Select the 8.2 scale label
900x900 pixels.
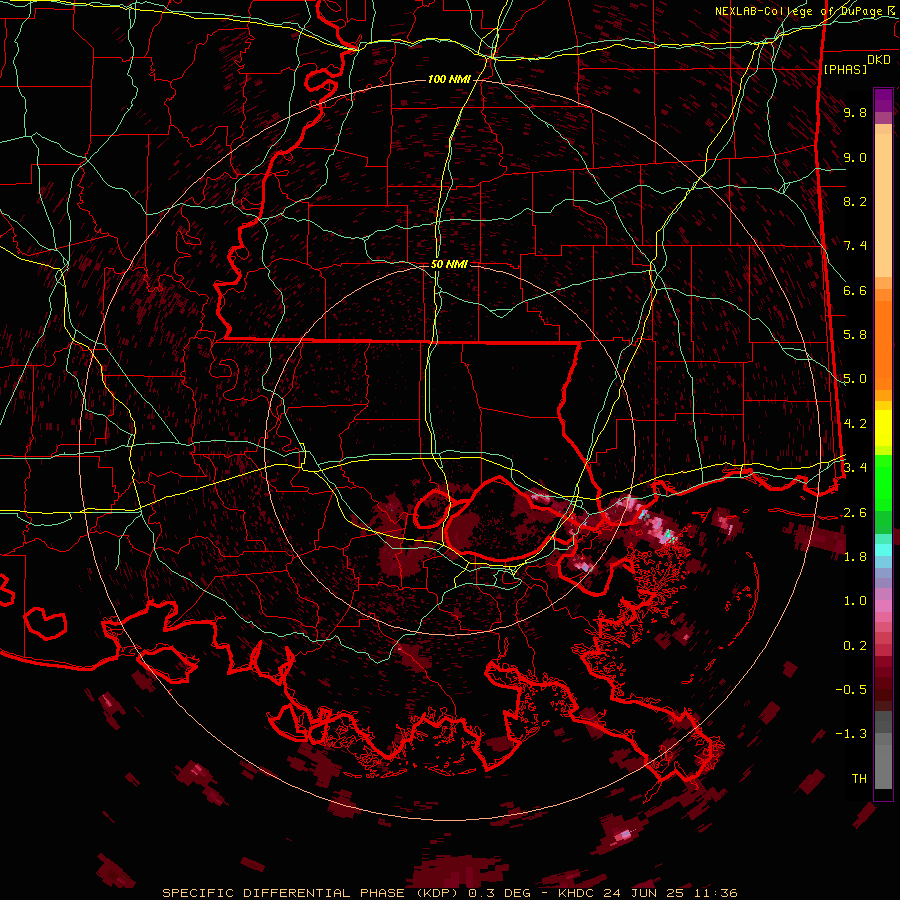pyautogui.click(x=855, y=201)
